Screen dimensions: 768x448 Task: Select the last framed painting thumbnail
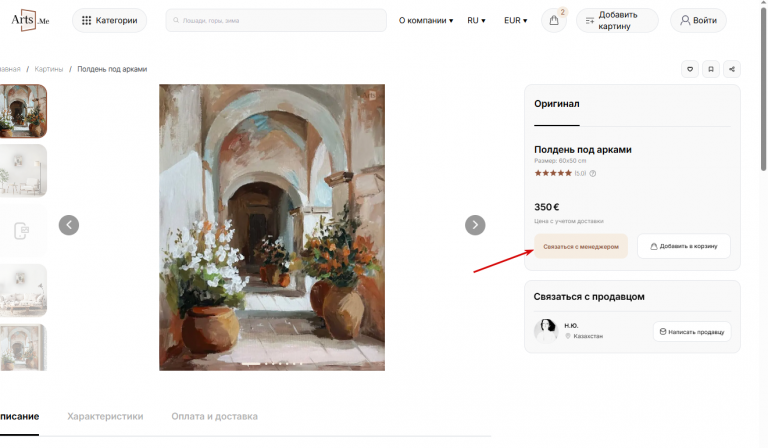point(23,348)
